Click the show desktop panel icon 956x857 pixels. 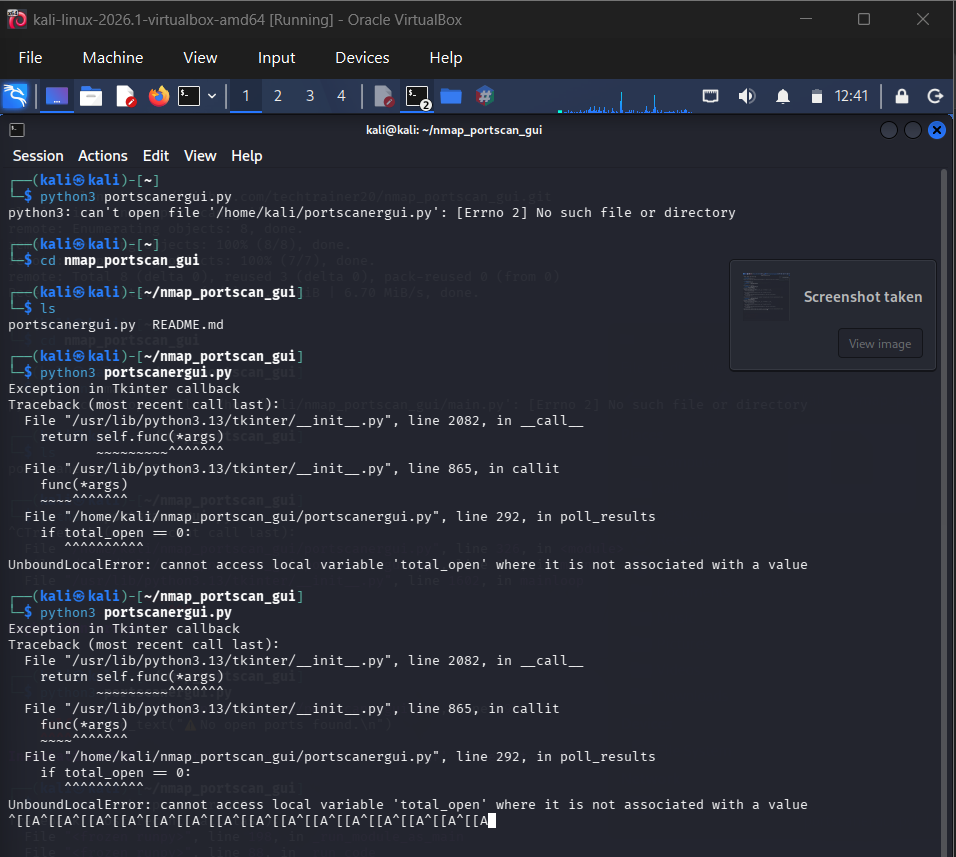click(57, 96)
